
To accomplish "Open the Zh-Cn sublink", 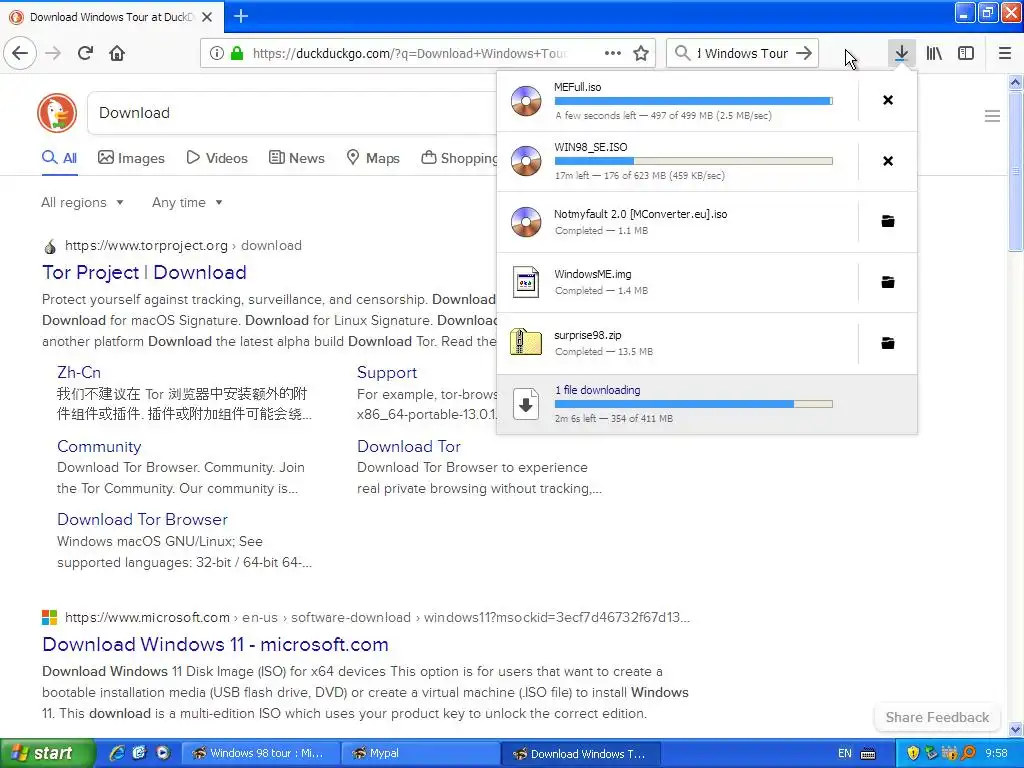I will click(x=79, y=372).
